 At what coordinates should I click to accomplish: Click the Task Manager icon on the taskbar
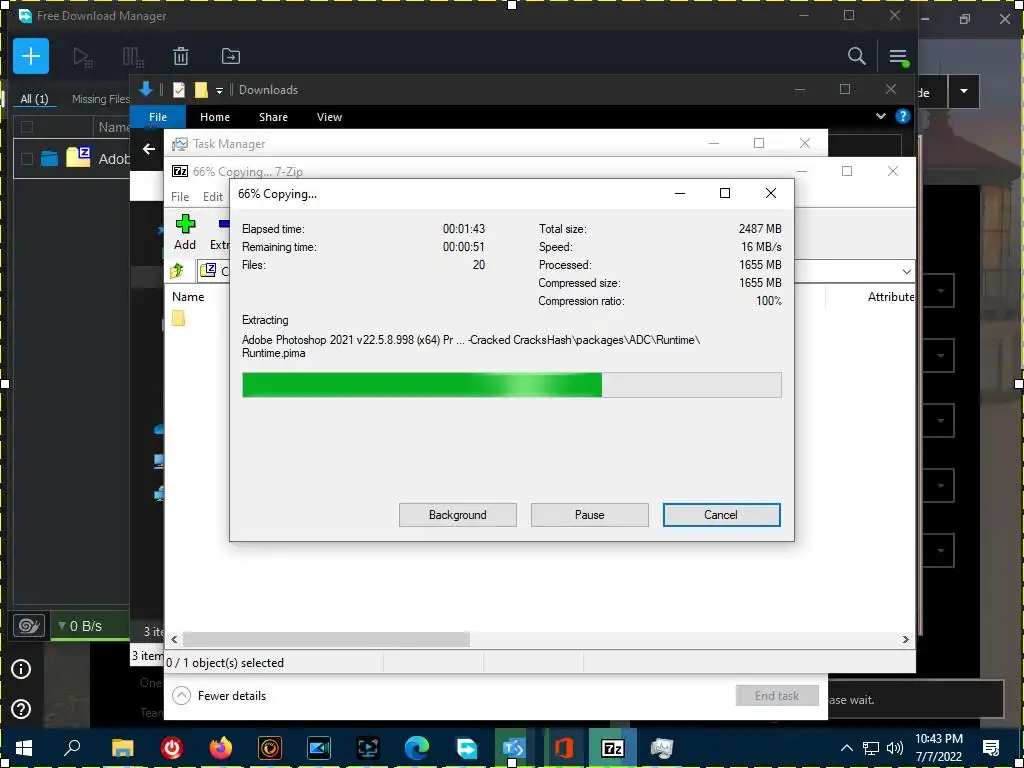coord(662,748)
